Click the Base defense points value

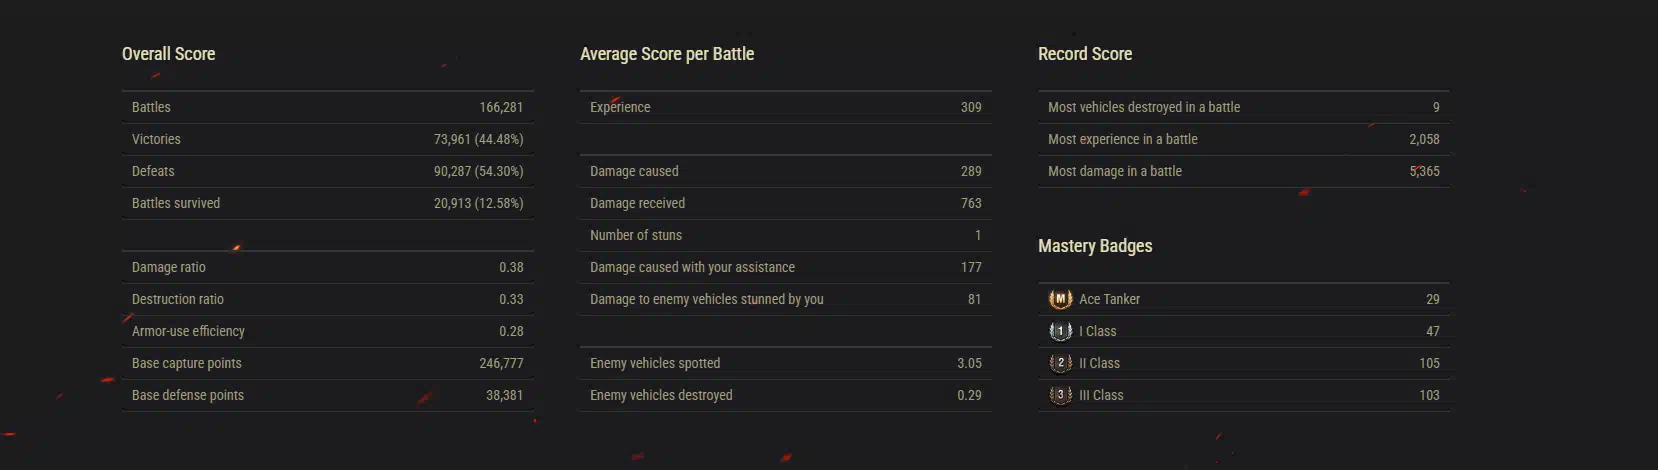[504, 395]
